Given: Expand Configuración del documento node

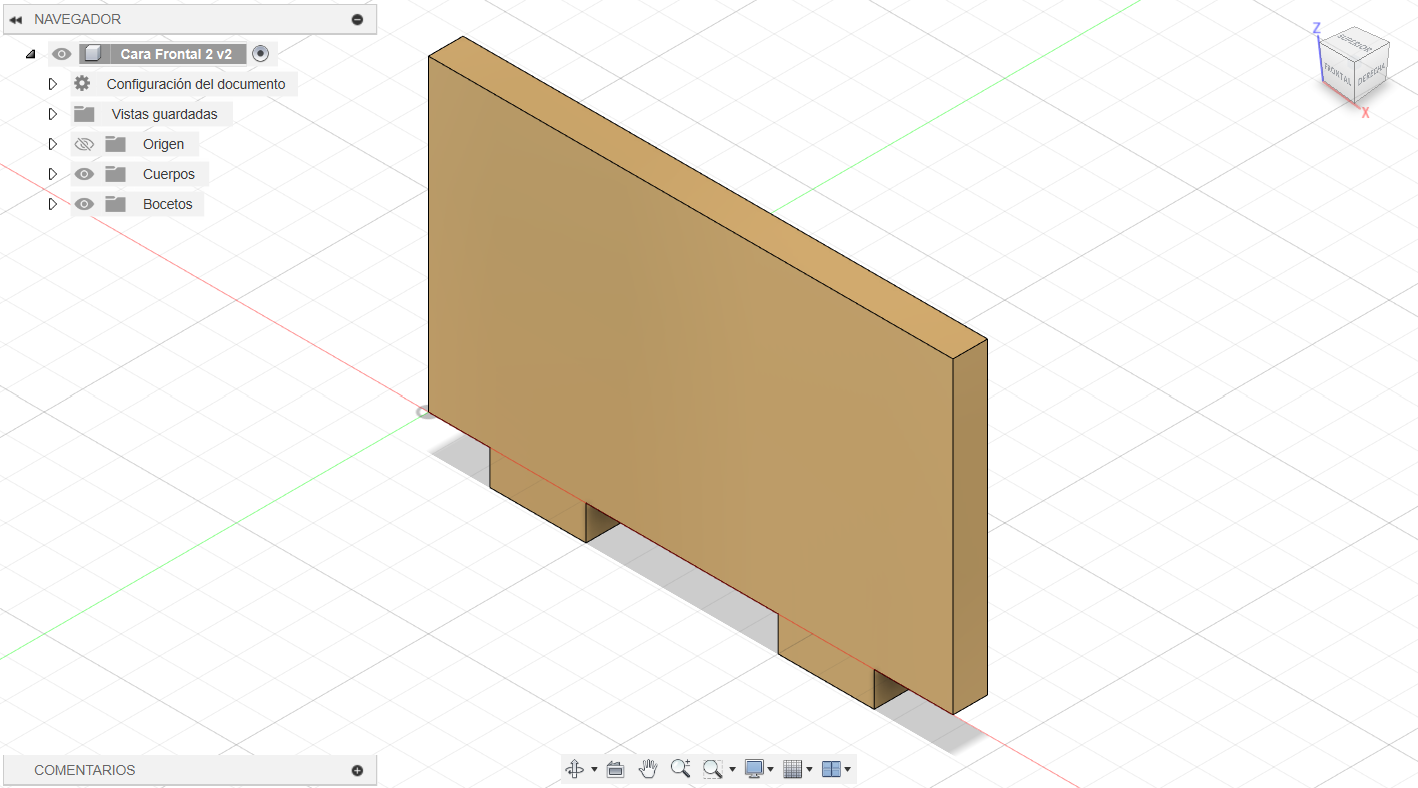Looking at the screenshot, I should [x=53, y=84].
